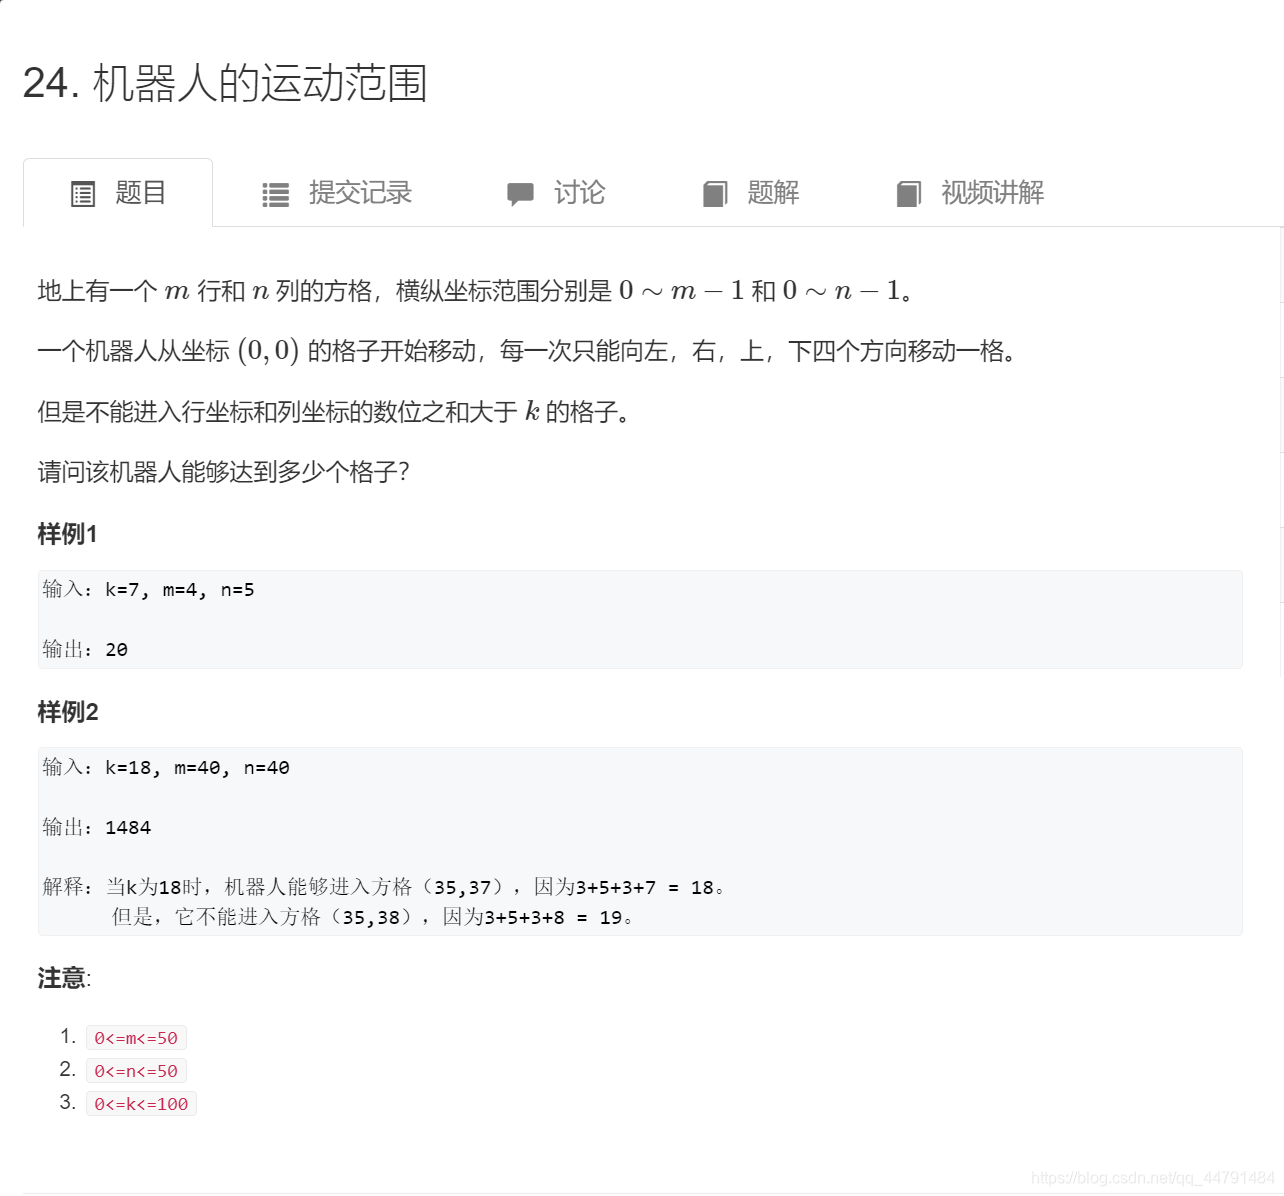Switch to the 提交记录 tab
This screenshot has width=1284, height=1196.
tap(337, 193)
